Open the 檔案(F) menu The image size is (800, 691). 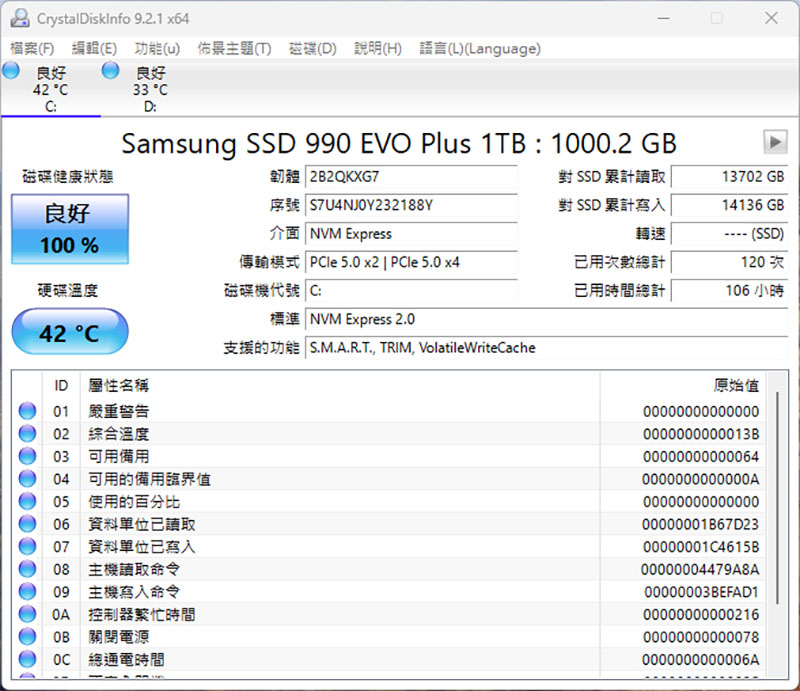32,48
